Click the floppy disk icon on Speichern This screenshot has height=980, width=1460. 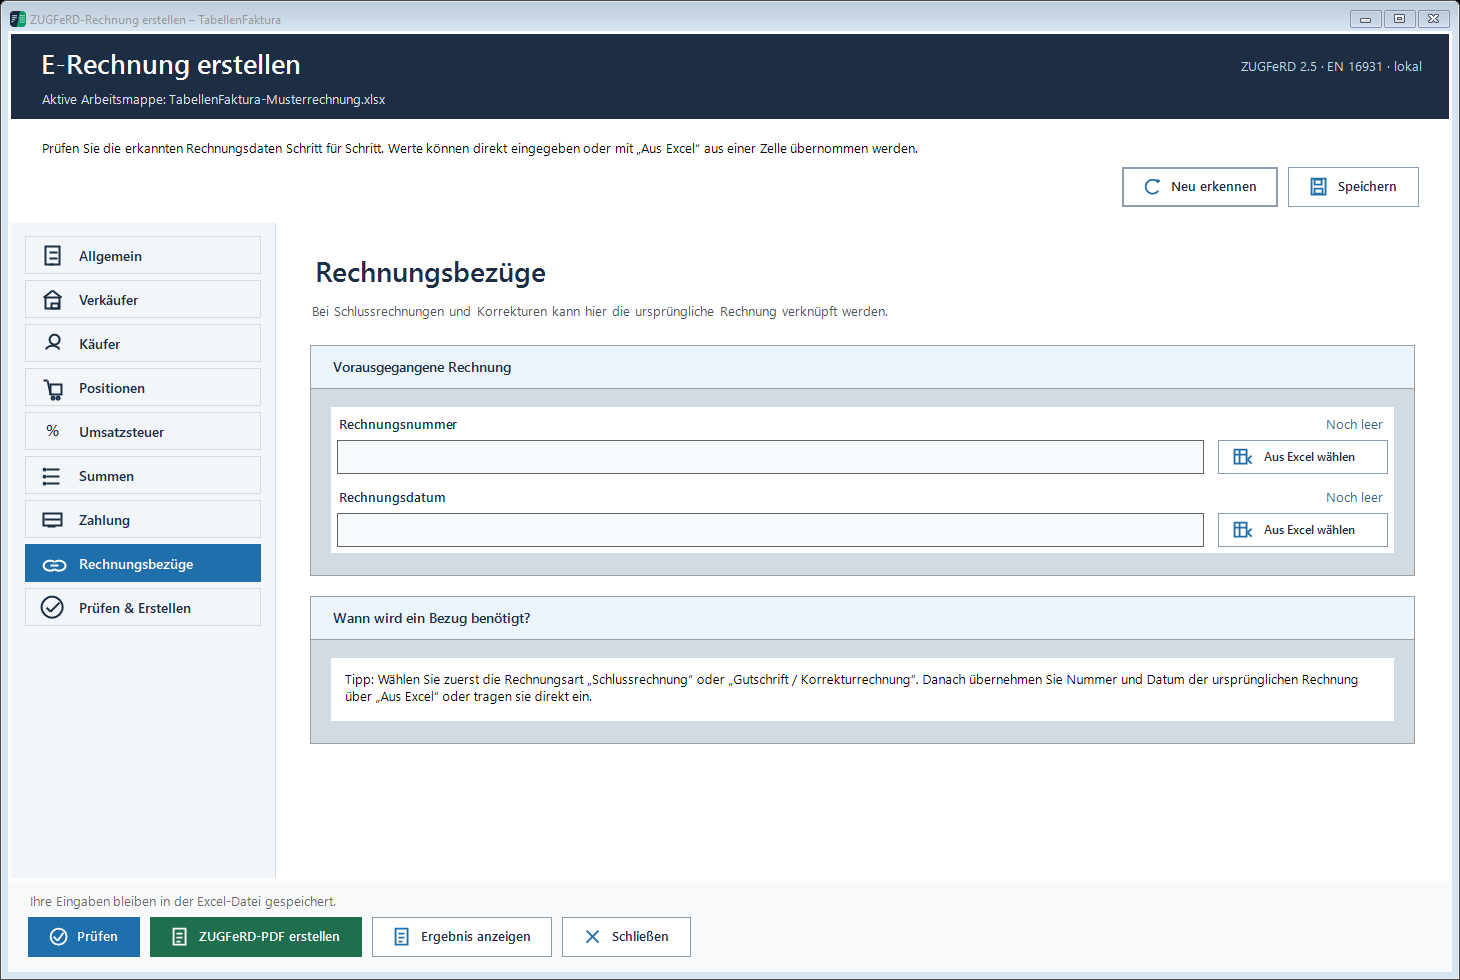(x=1318, y=187)
